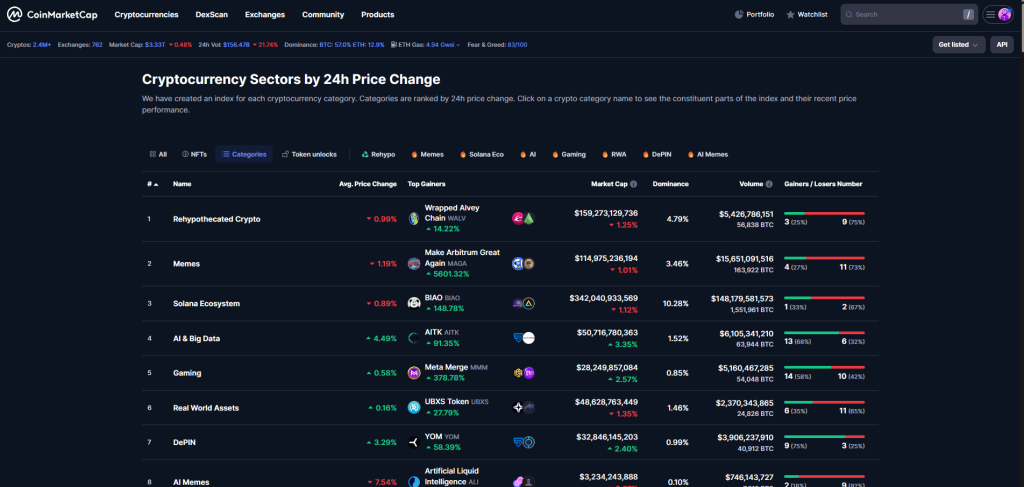1024x487 pixels.
Task: Click gainers/losers bar for DePIN
Action: point(824,437)
